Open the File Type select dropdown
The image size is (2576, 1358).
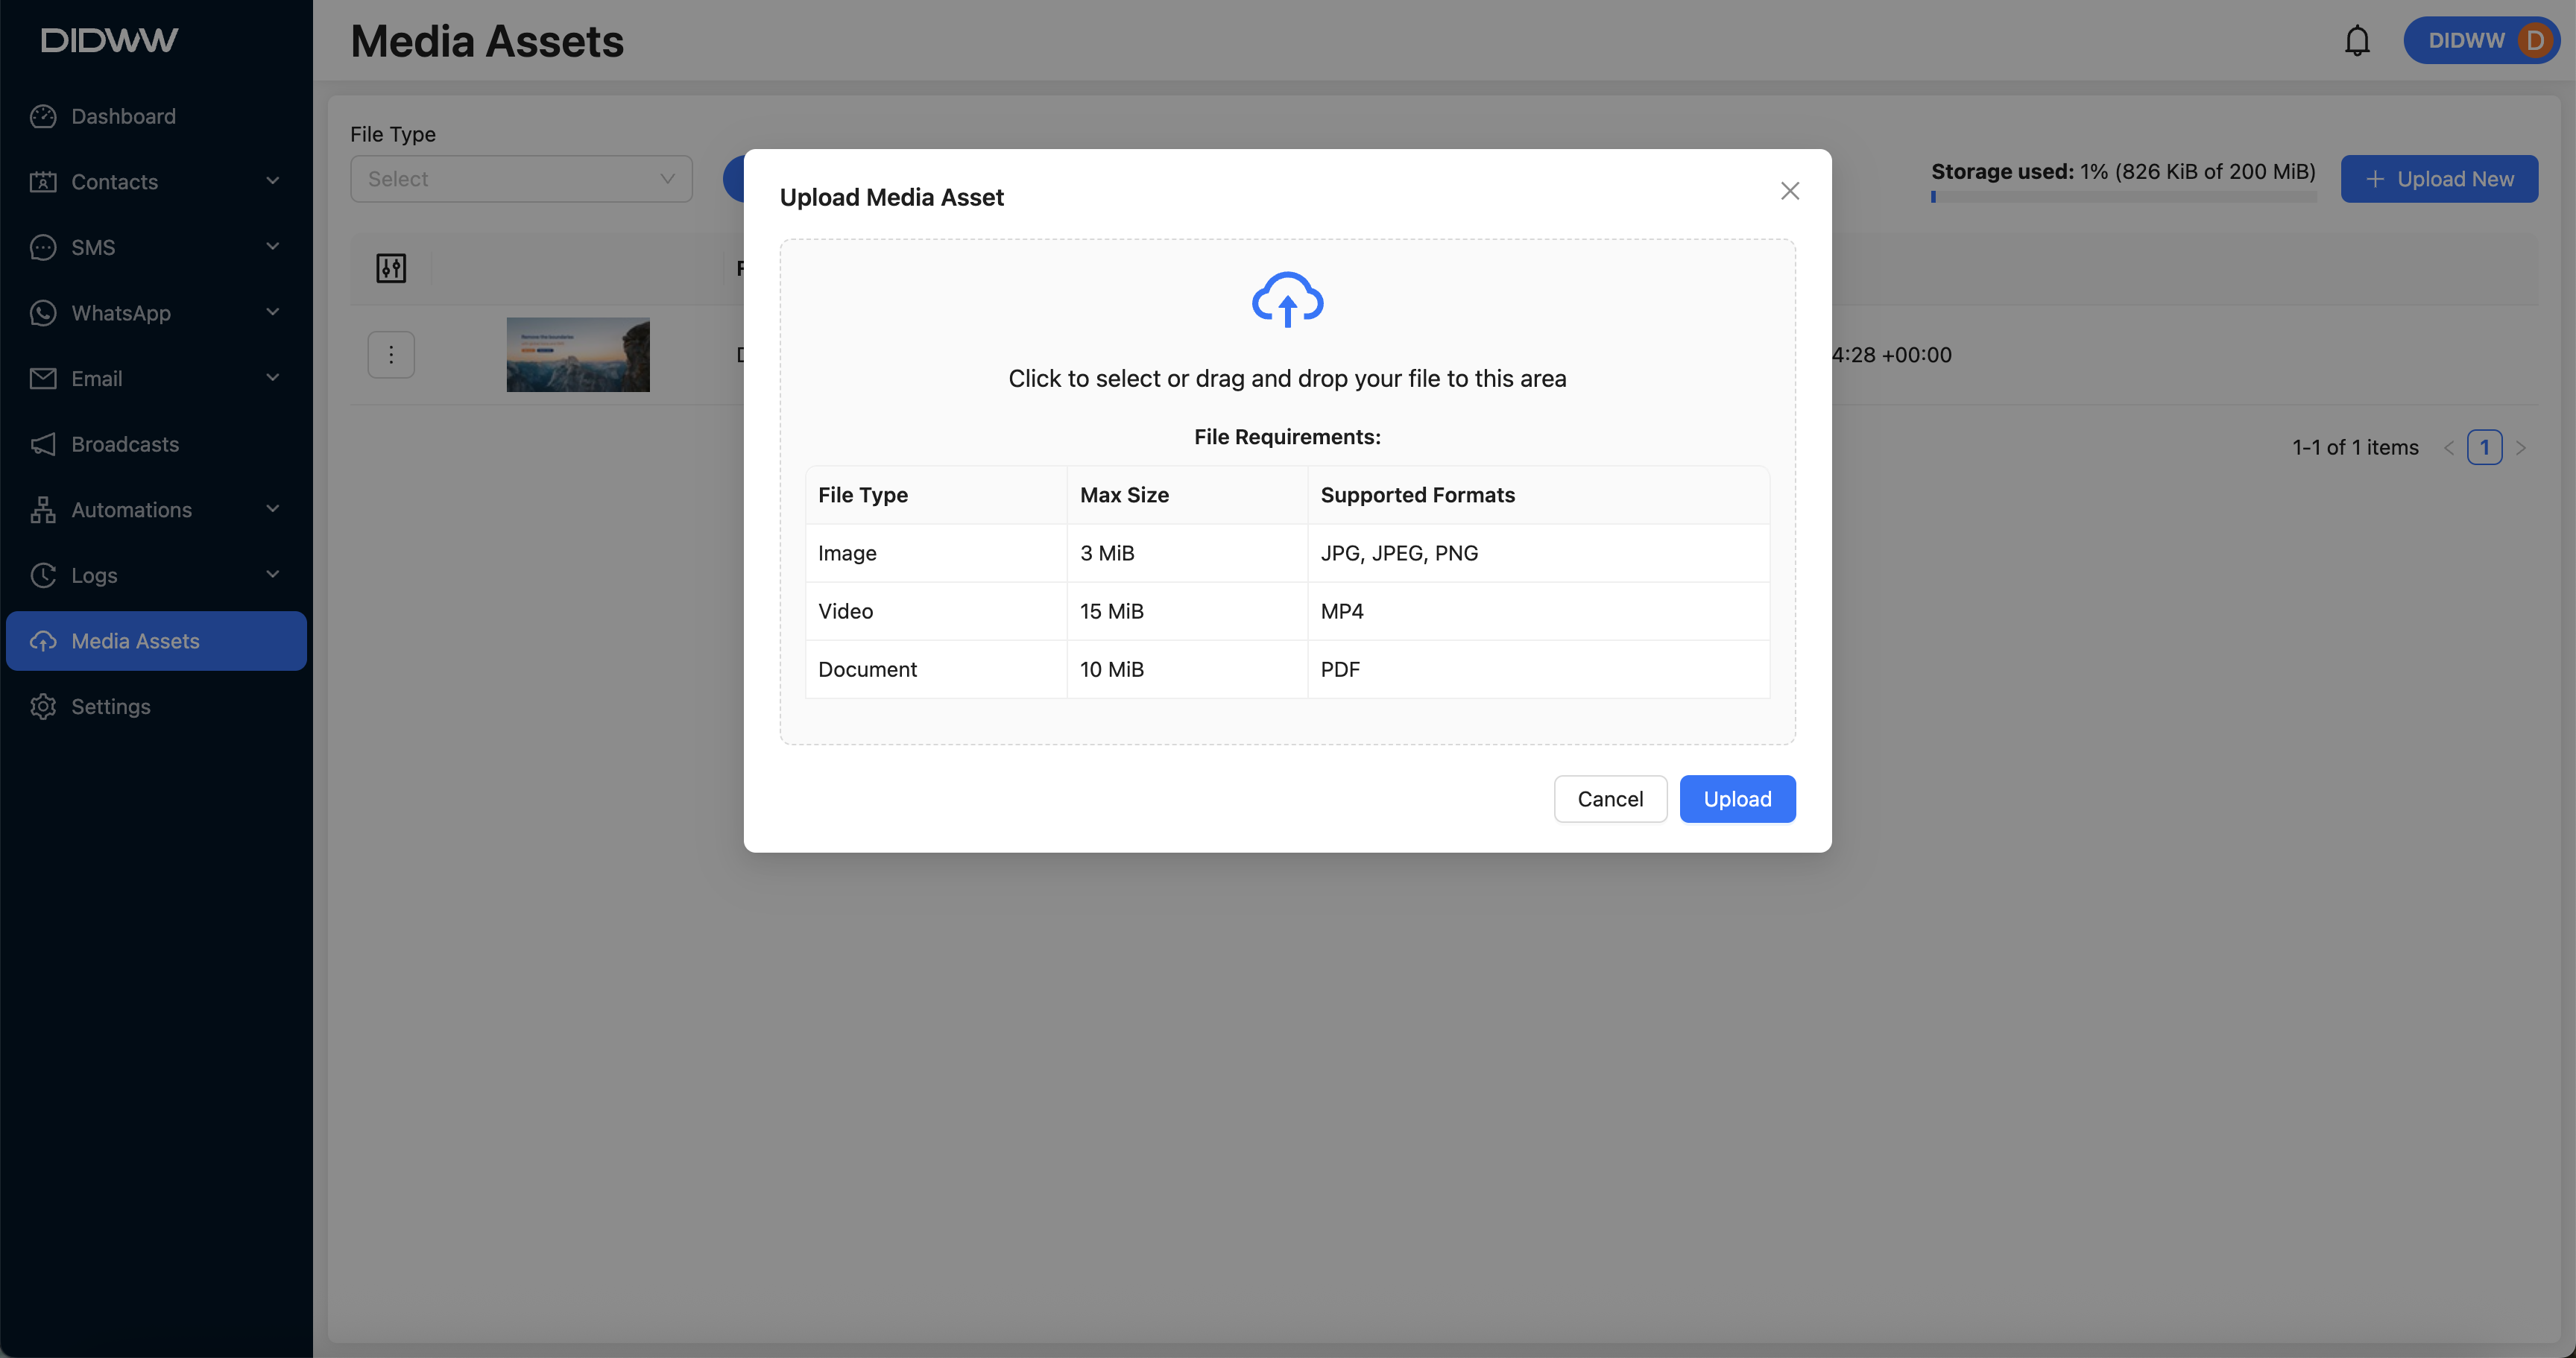click(x=521, y=179)
